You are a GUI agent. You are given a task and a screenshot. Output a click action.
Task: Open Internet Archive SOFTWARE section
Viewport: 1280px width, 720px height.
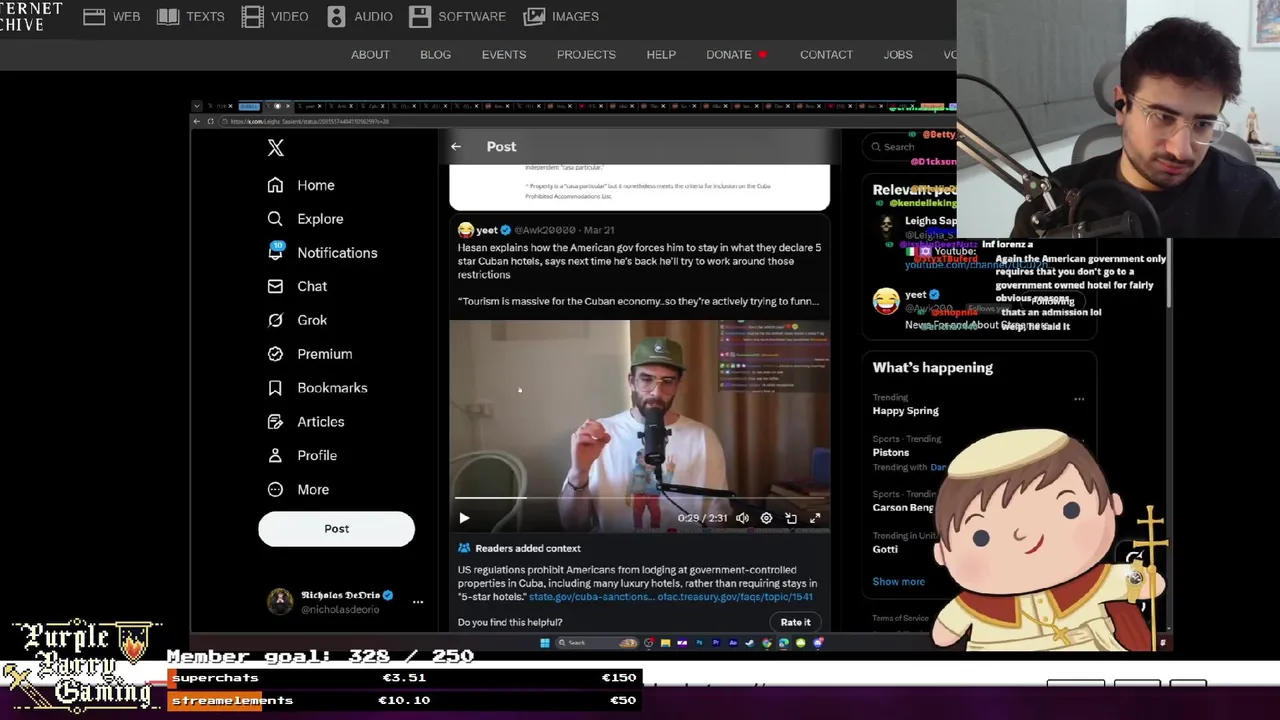458,16
